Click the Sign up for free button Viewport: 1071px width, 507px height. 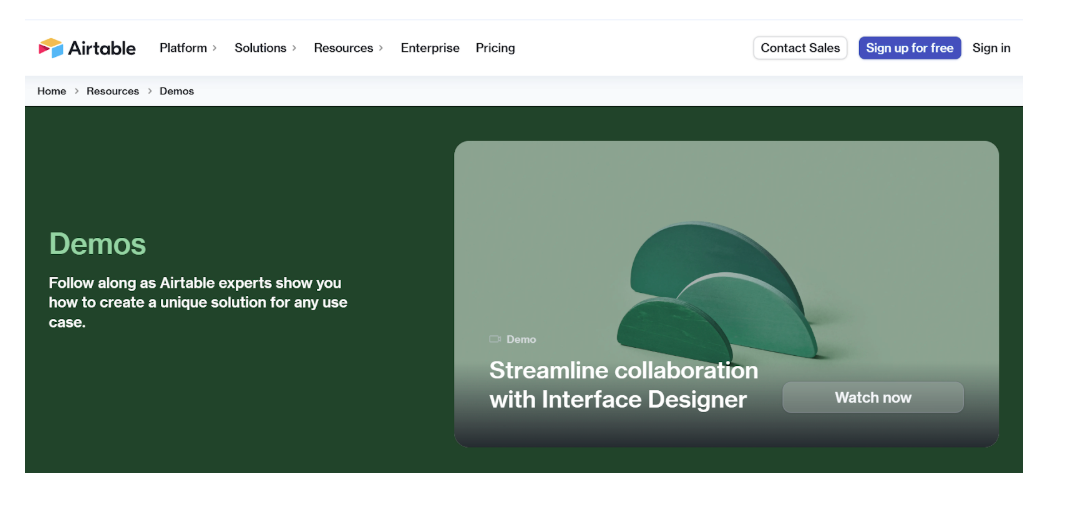tap(909, 48)
